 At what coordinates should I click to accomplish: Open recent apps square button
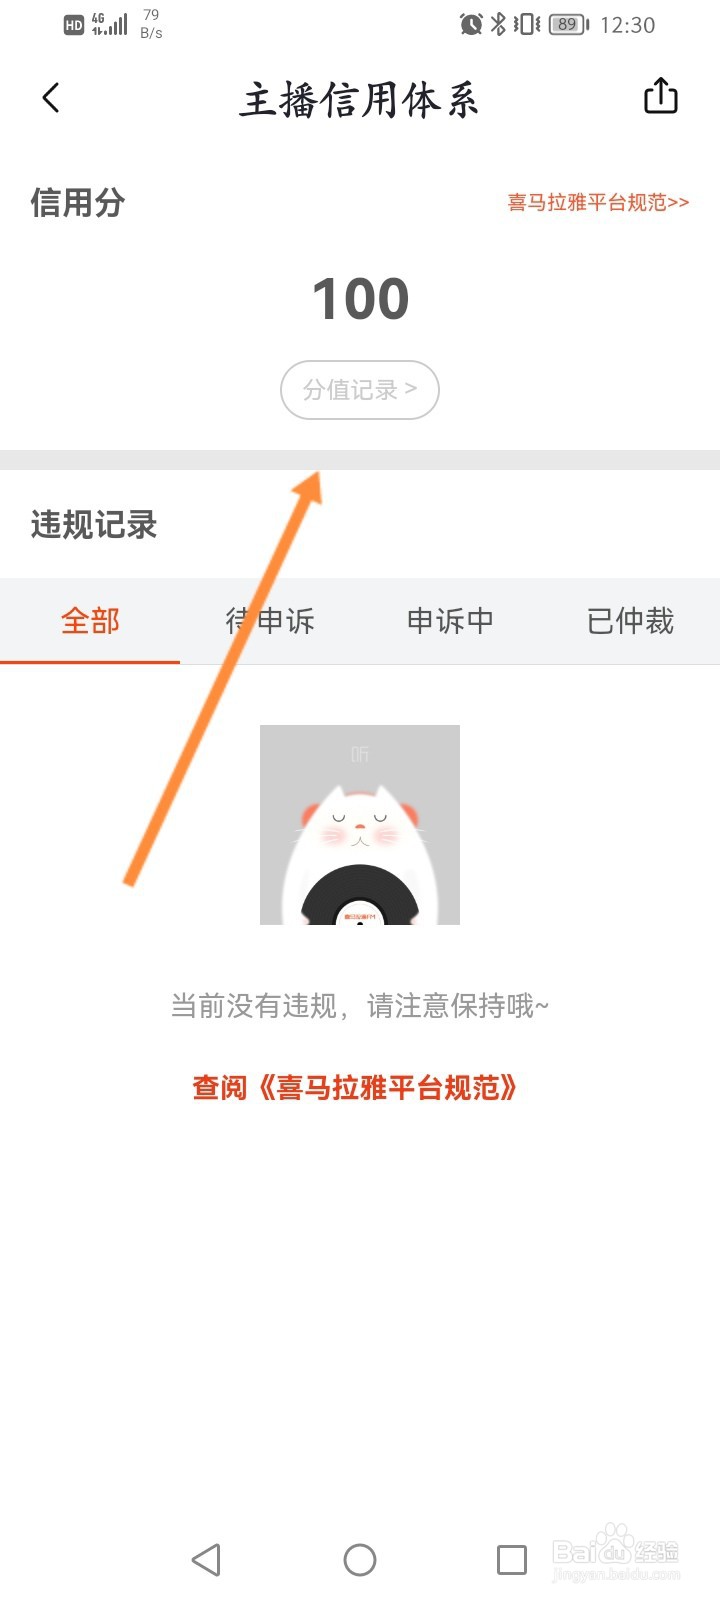coord(512,1559)
